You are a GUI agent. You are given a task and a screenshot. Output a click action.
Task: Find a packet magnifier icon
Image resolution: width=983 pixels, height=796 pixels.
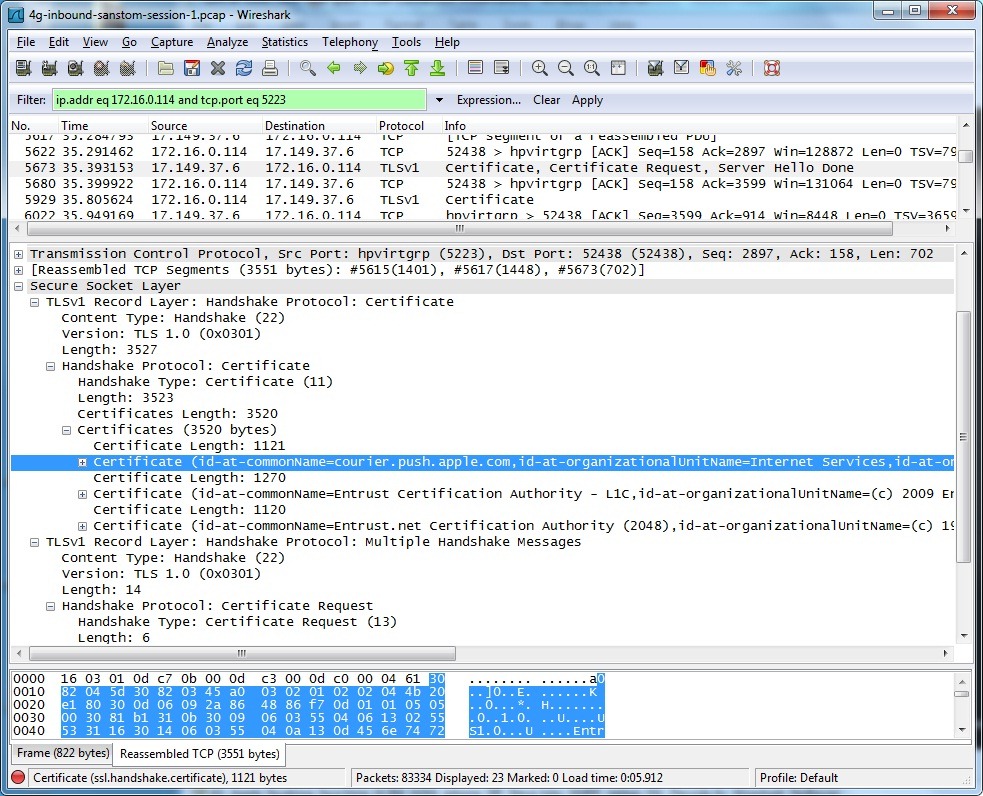tap(307, 68)
